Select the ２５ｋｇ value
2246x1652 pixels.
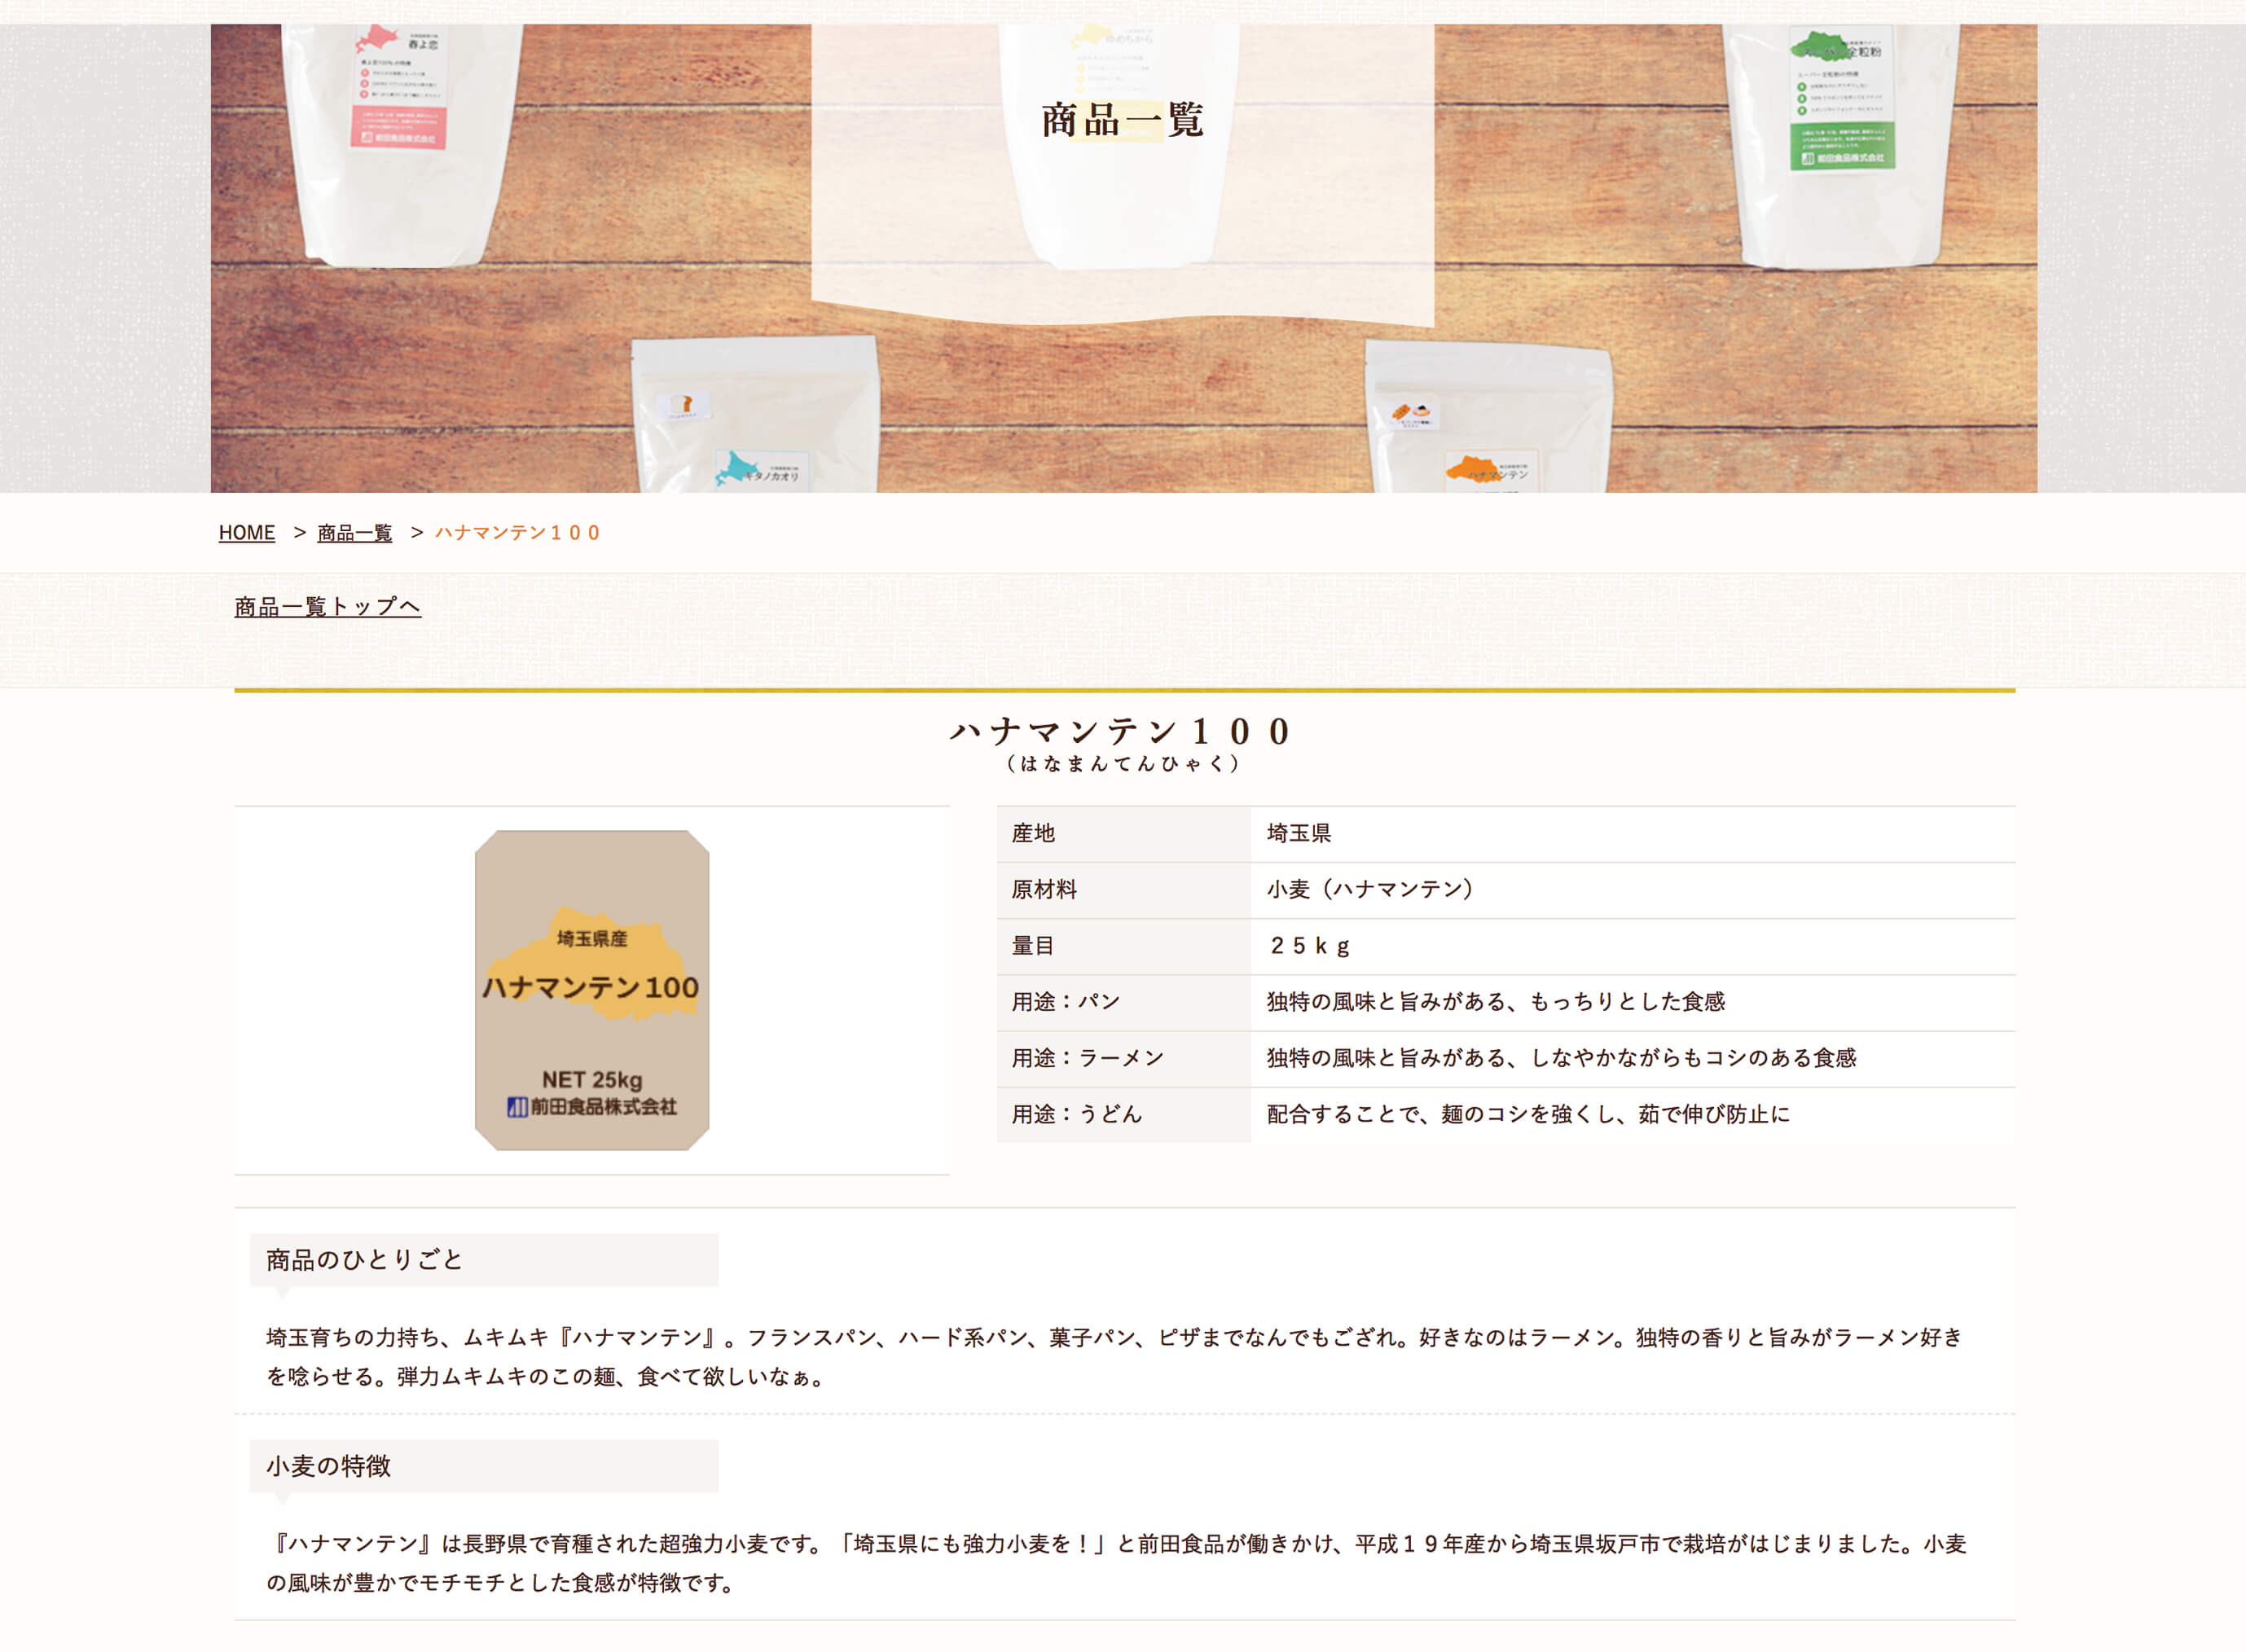(x=1632, y=946)
